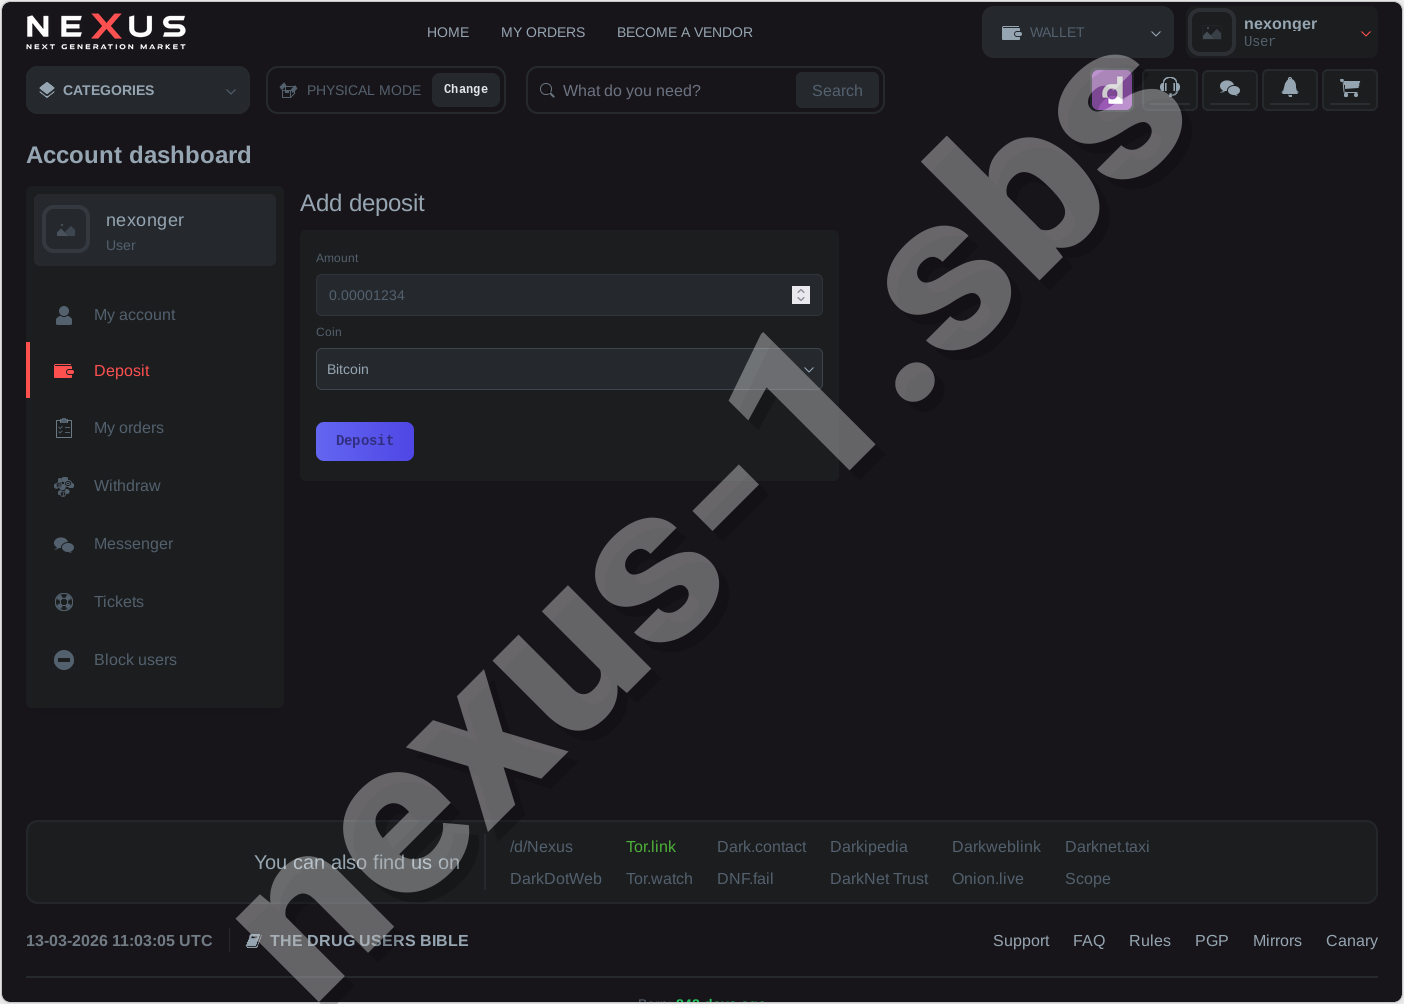The image size is (1404, 1004).
Task: Open the Mirrors footer link
Action: point(1277,941)
